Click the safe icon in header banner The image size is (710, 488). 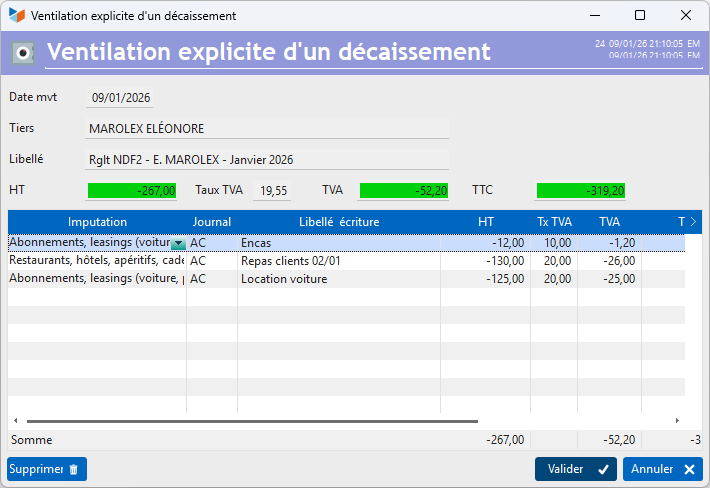click(x=24, y=53)
